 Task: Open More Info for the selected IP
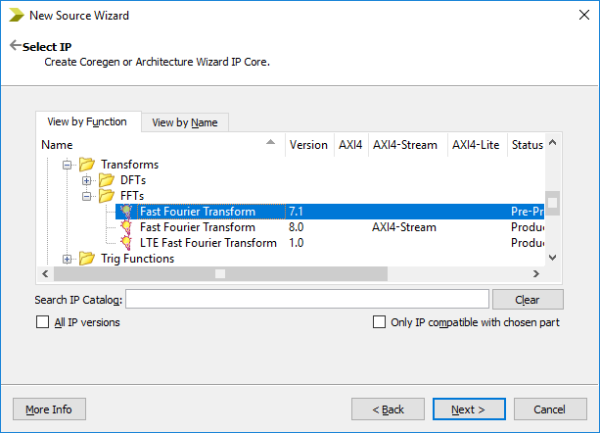(x=49, y=409)
